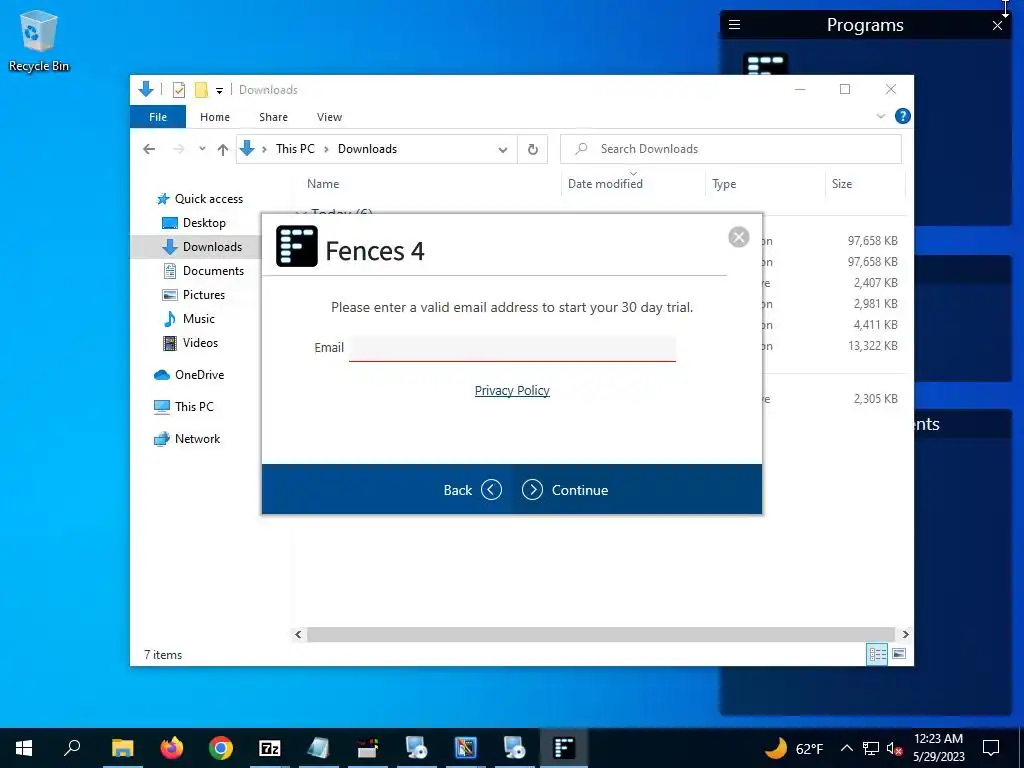1024x768 pixels.
Task: Open the View ribbon tab
Action: [x=329, y=117]
